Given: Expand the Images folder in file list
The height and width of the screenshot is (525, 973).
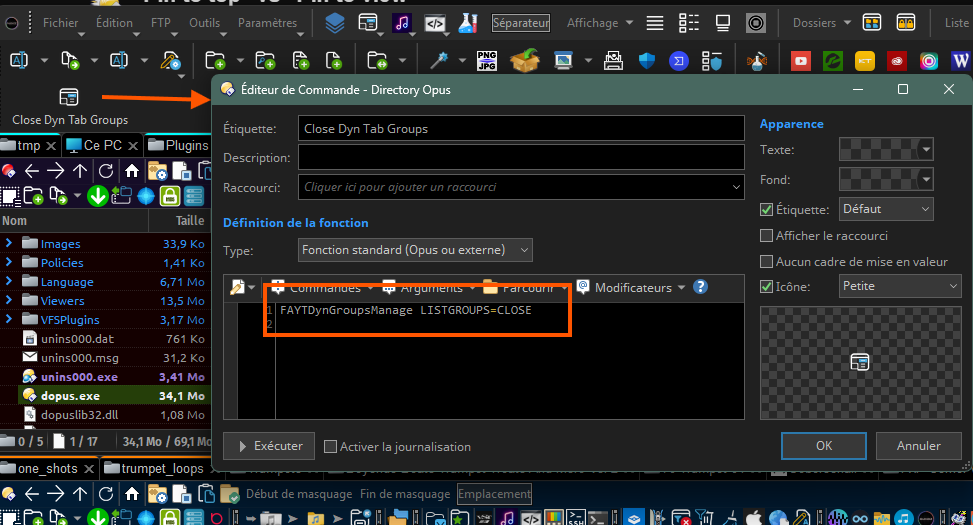Looking at the screenshot, I should 9,243.
